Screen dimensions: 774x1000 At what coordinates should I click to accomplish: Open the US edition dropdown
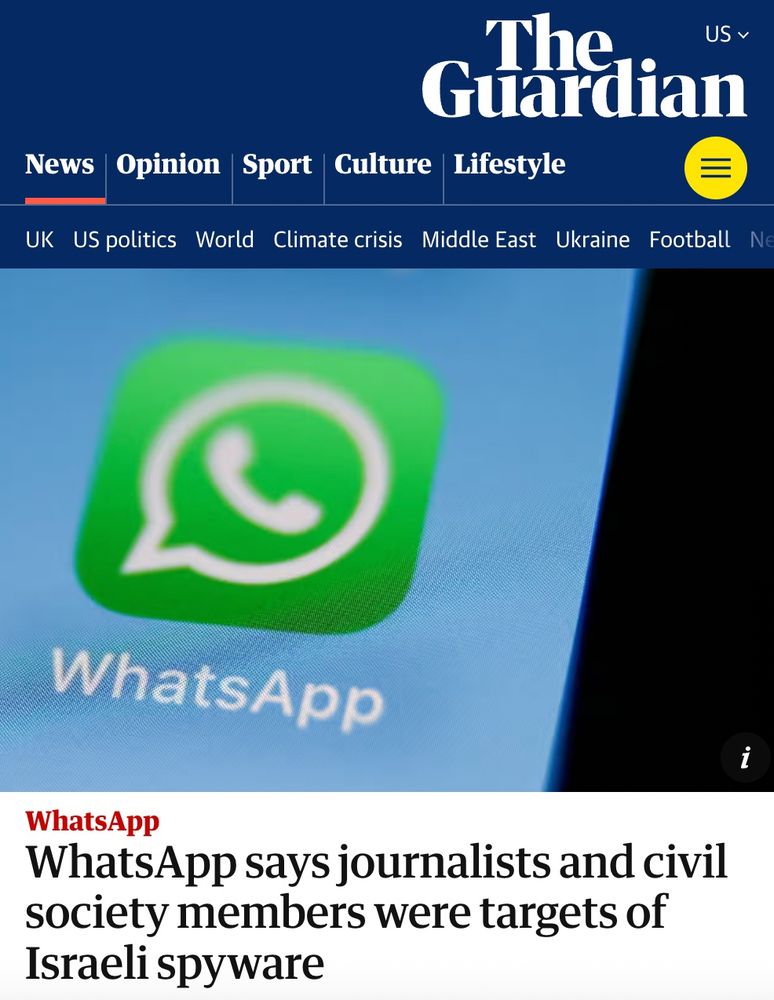click(727, 34)
